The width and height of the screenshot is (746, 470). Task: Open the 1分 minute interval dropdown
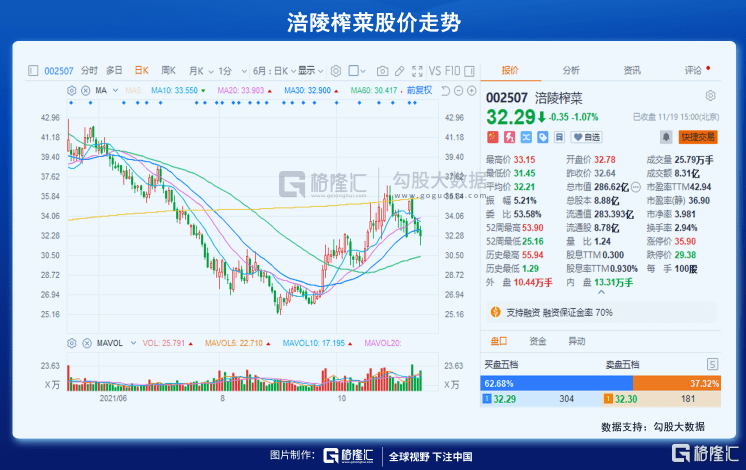(233, 71)
